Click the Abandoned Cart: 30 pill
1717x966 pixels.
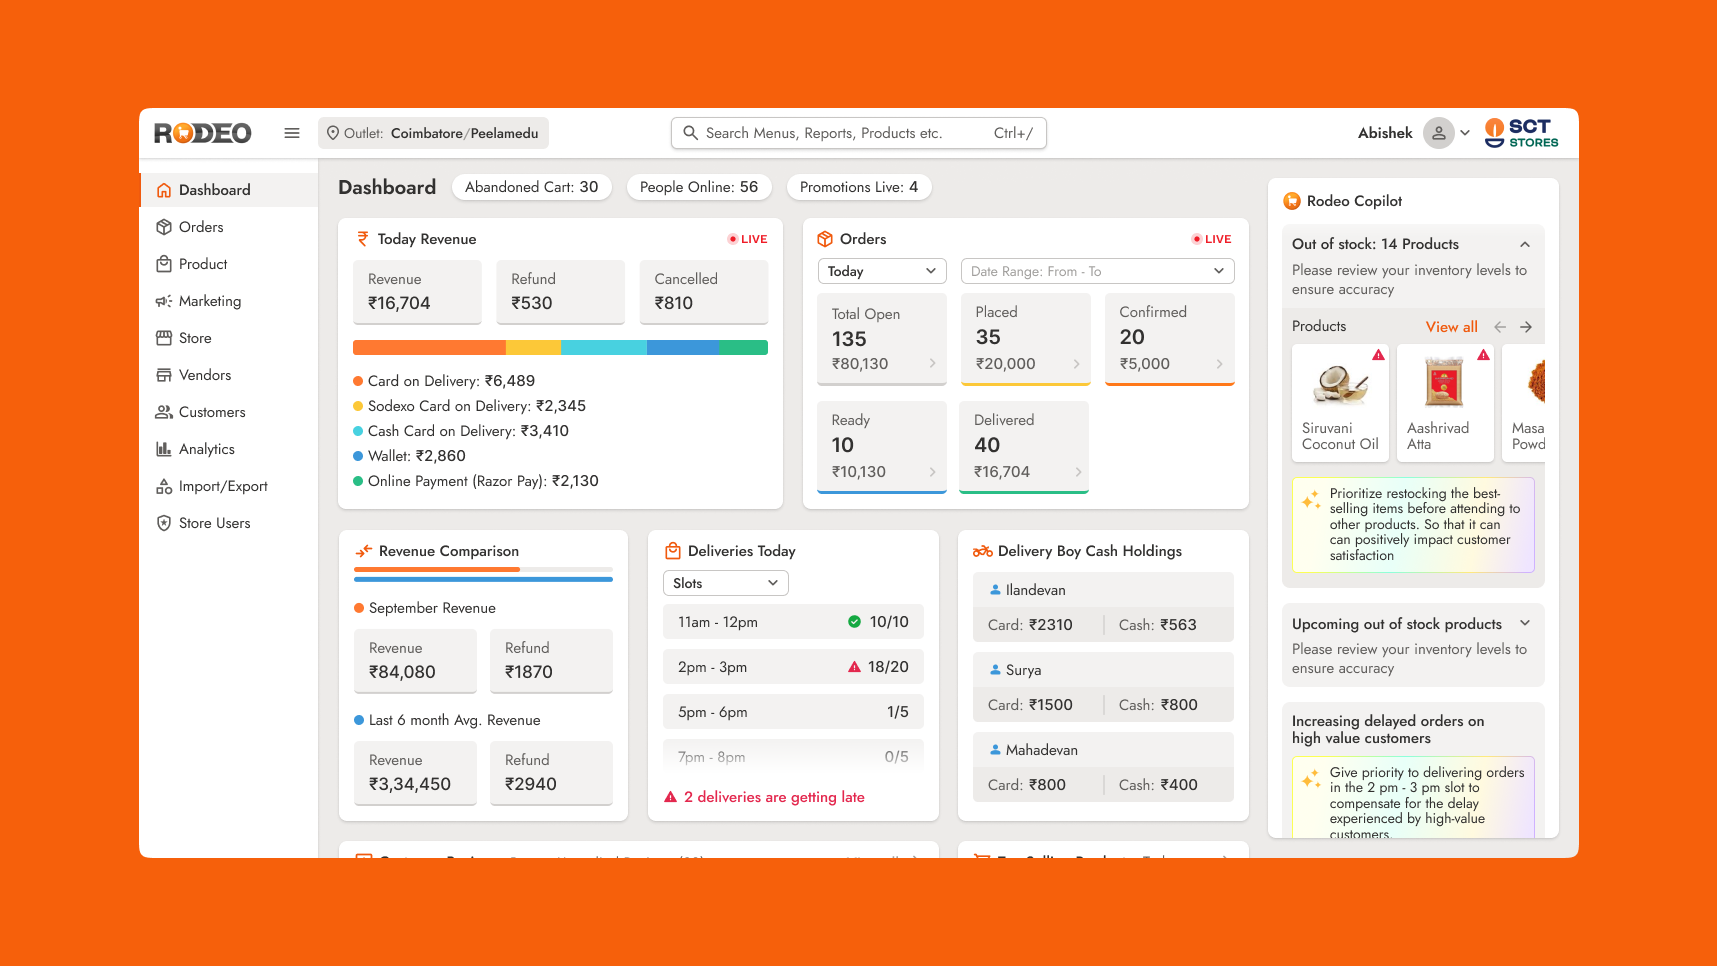tap(531, 187)
